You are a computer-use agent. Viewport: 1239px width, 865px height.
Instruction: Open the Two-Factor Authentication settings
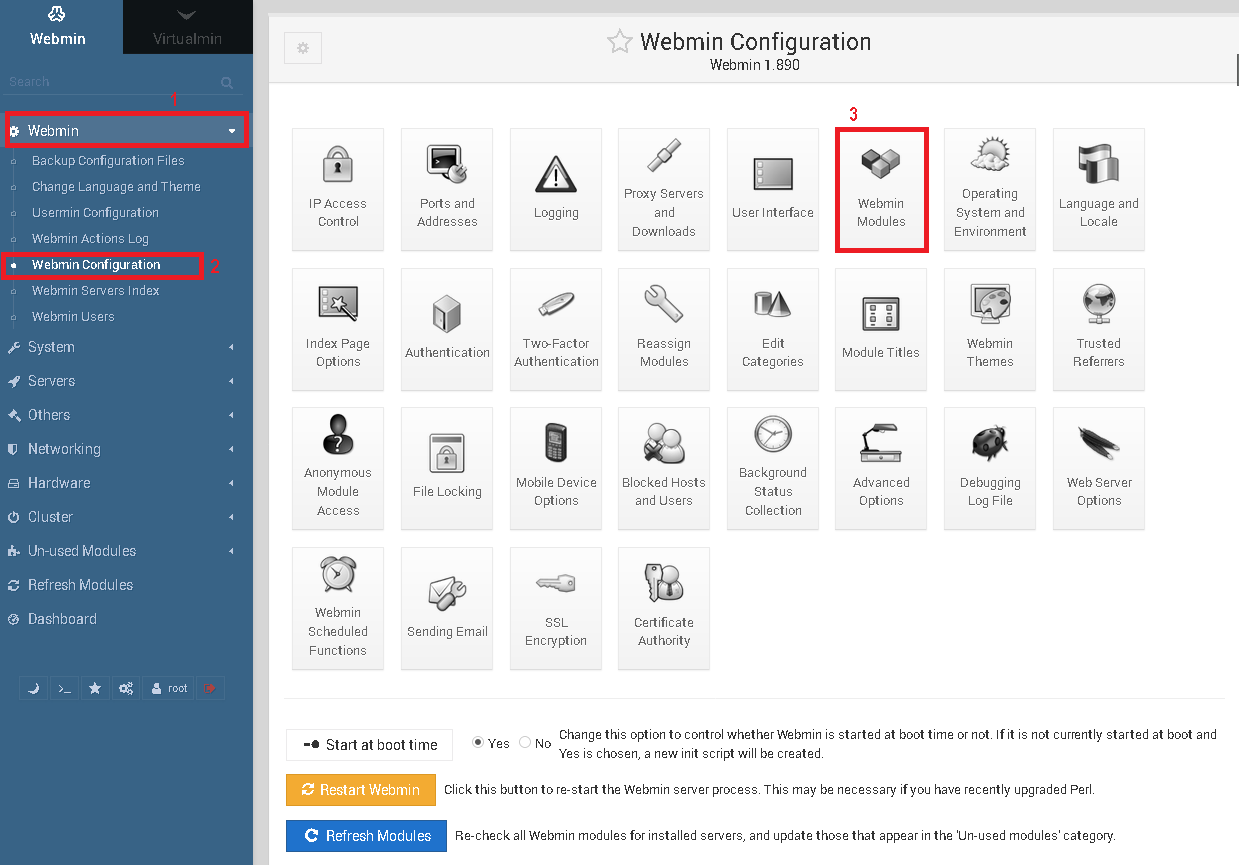(555, 329)
